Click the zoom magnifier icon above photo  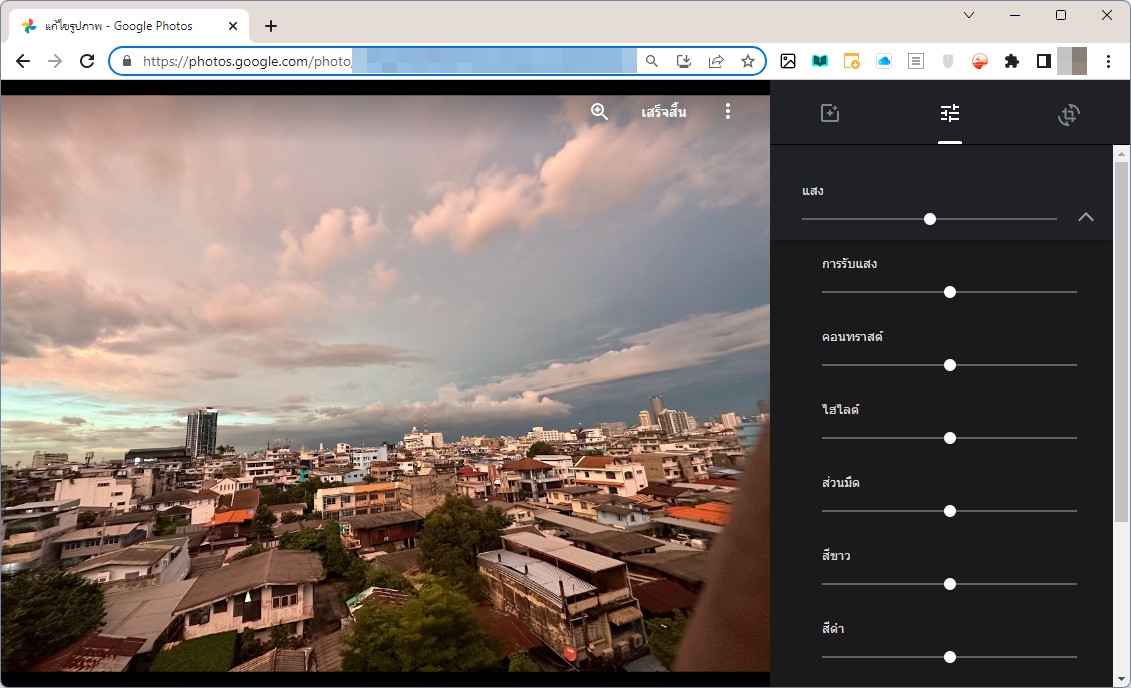599,112
